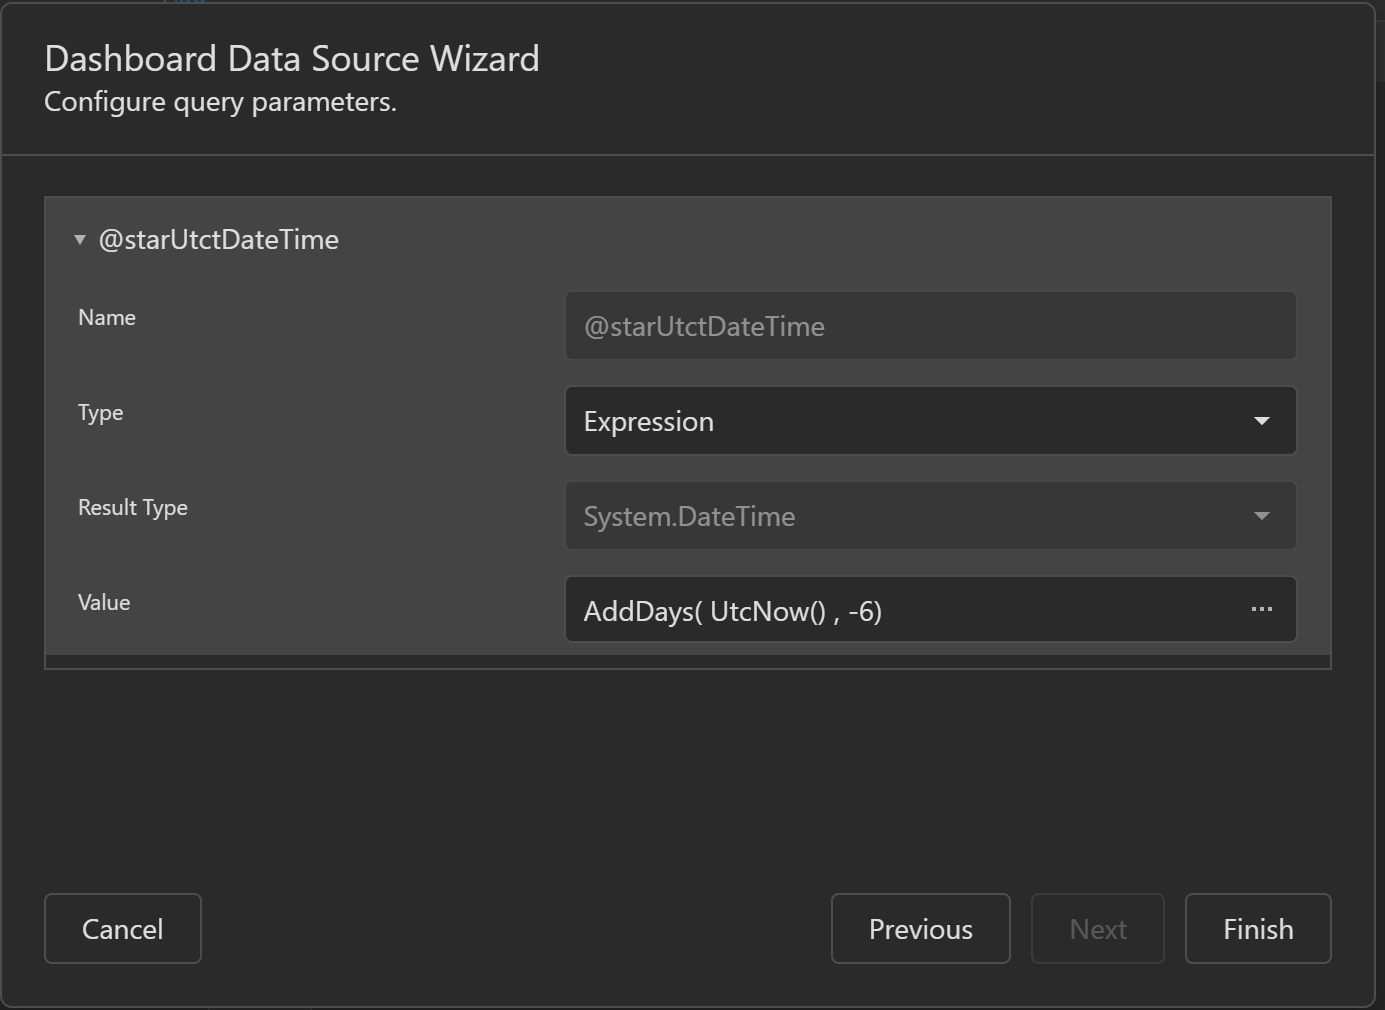Click the Name label
Screen dimensions: 1385x1010
click(107, 318)
